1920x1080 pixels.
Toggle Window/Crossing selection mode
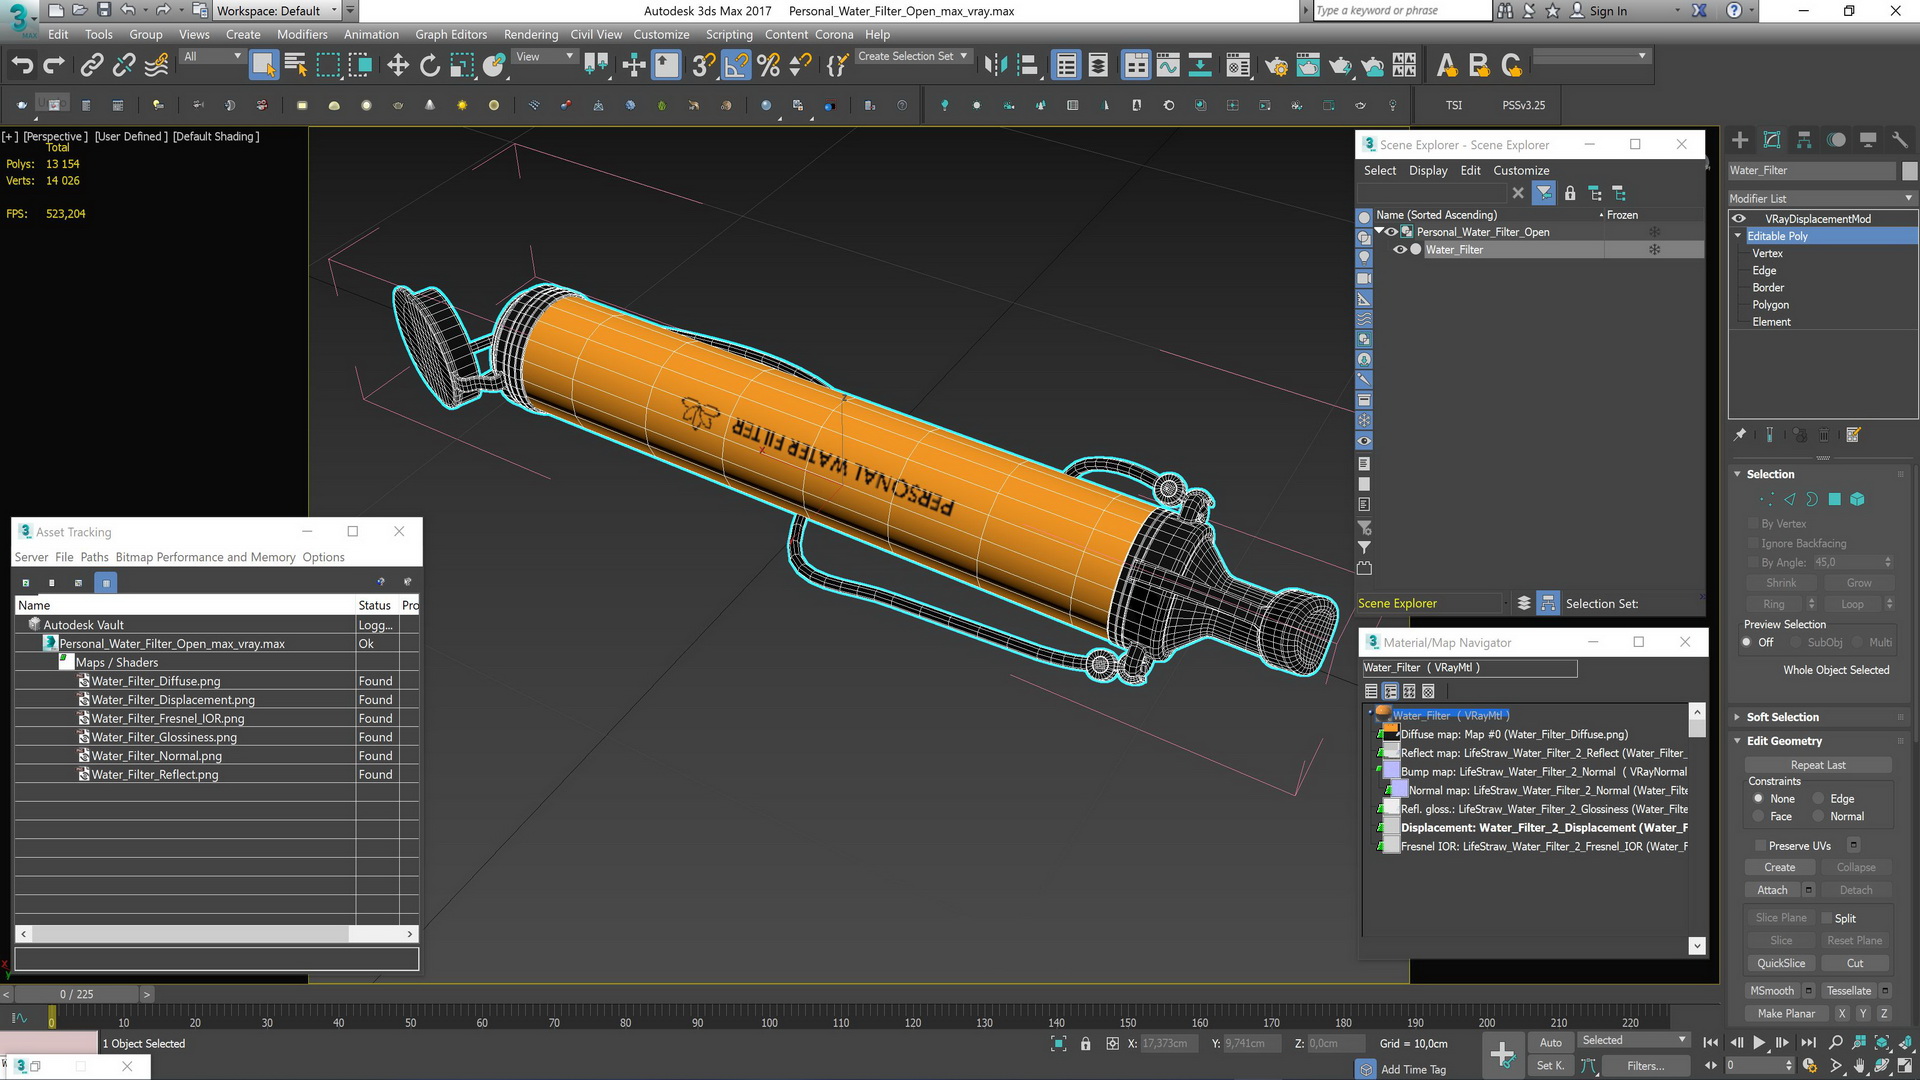pyautogui.click(x=360, y=66)
